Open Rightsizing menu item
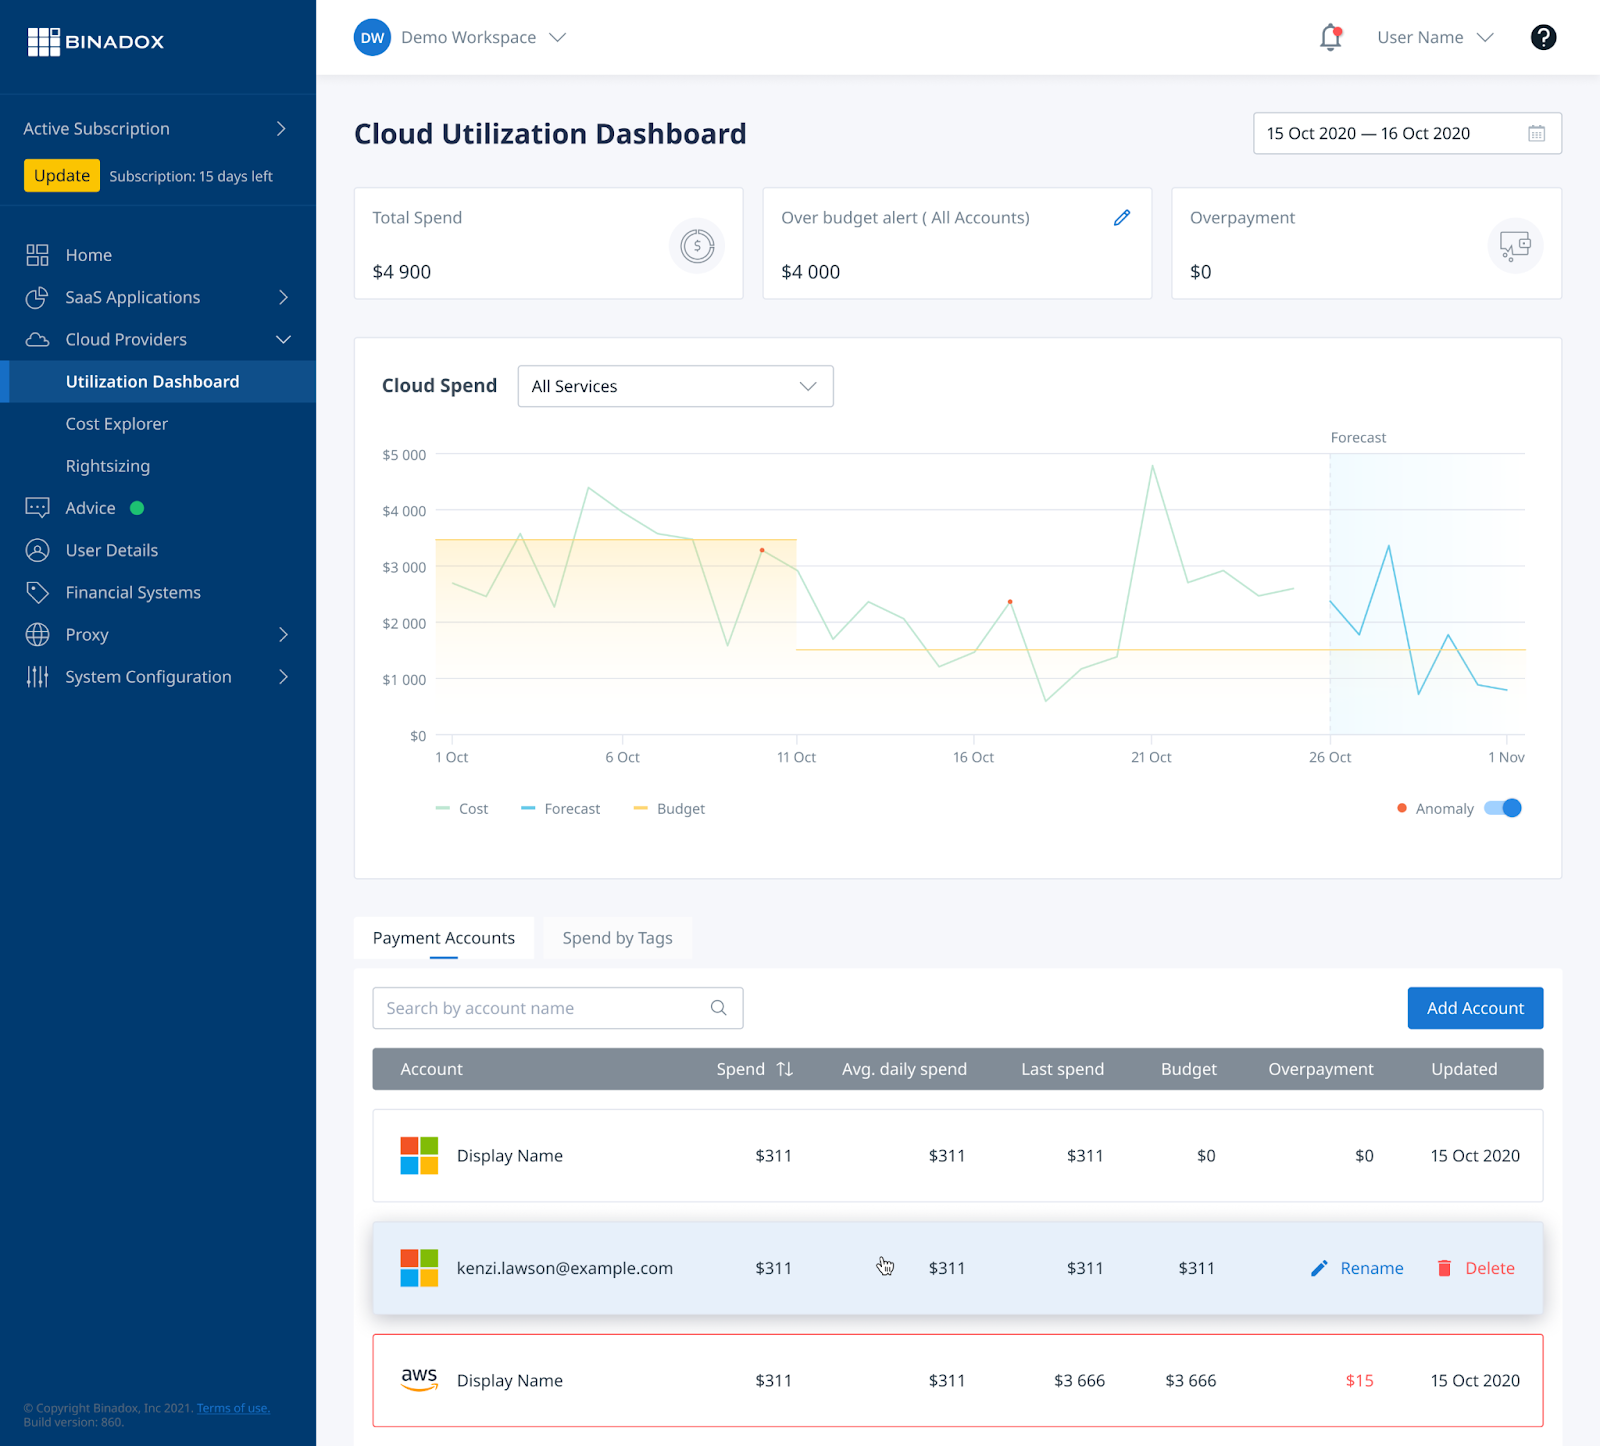This screenshot has width=1600, height=1446. pyautogui.click(x=107, y=466)
